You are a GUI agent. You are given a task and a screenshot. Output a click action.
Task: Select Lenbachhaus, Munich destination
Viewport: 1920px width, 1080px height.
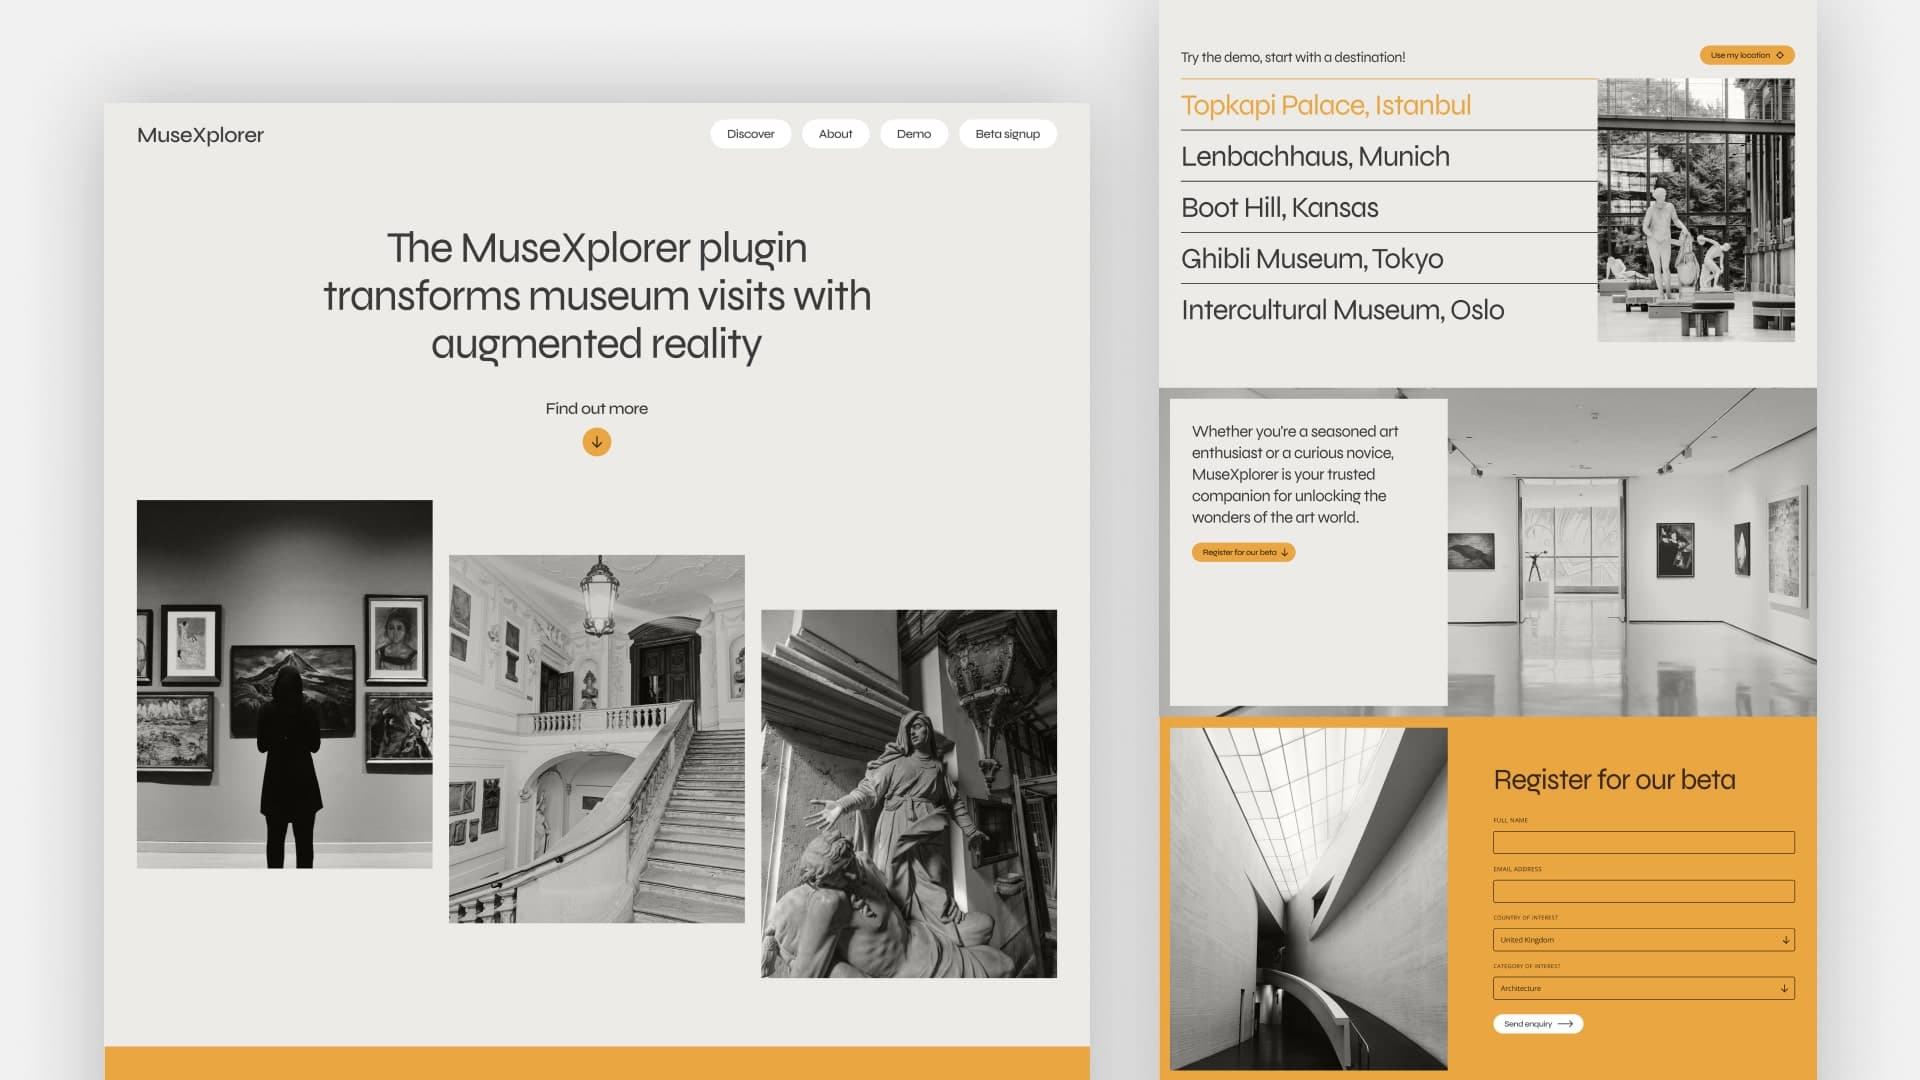pos(1389,156)
